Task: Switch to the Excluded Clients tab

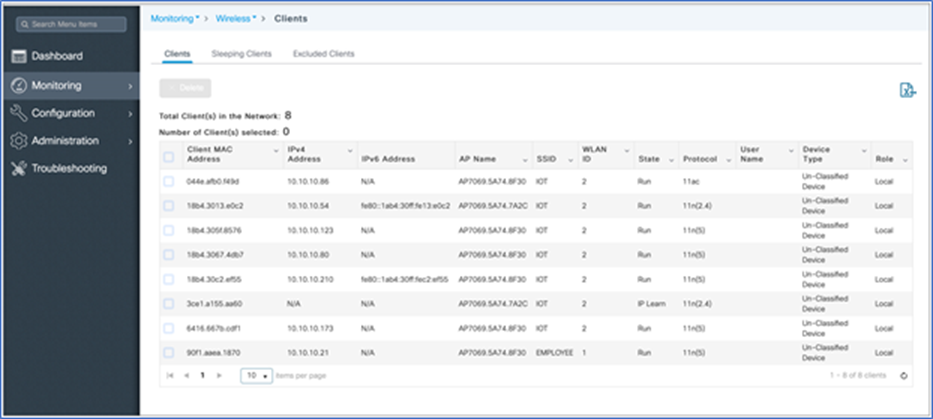Action: 324,54
